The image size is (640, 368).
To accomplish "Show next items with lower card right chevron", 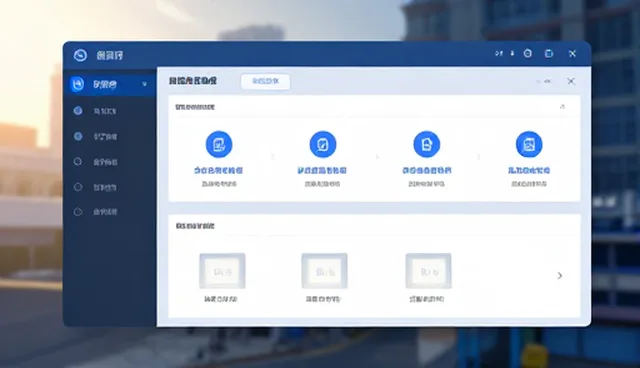I will pyautogui.click(x=560, y=276).
